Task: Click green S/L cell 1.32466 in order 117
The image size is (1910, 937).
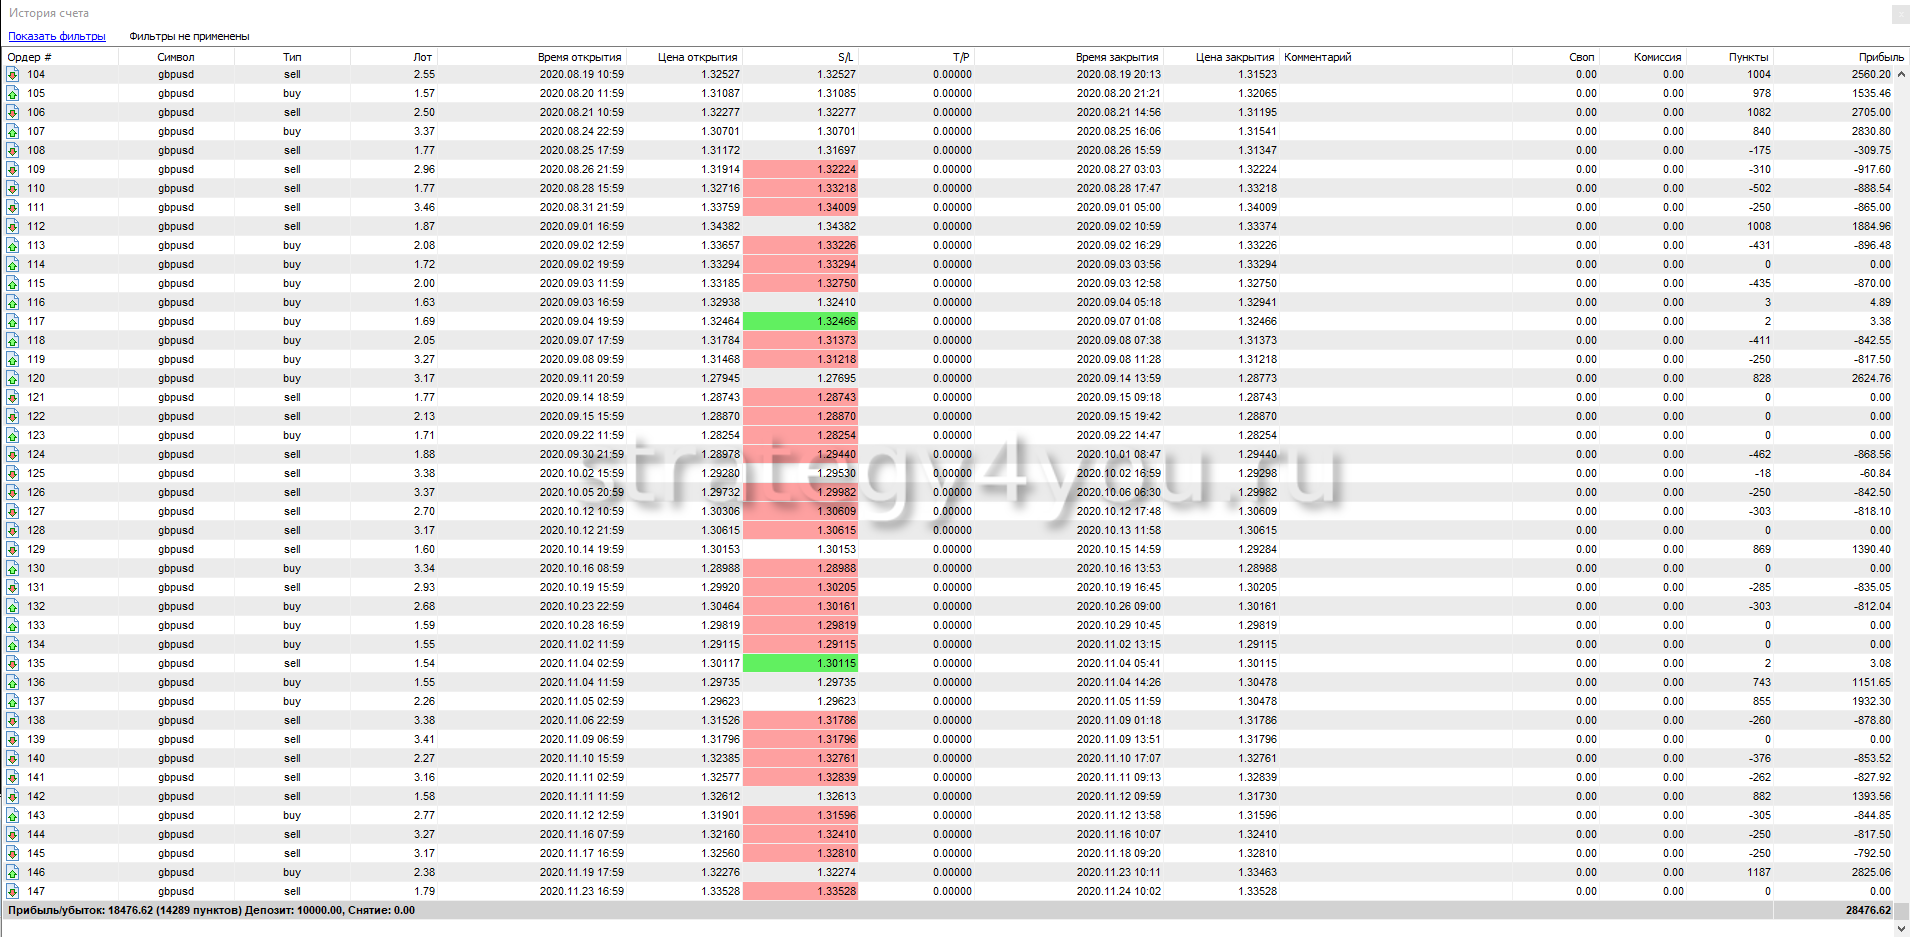Action: [800, 321]
